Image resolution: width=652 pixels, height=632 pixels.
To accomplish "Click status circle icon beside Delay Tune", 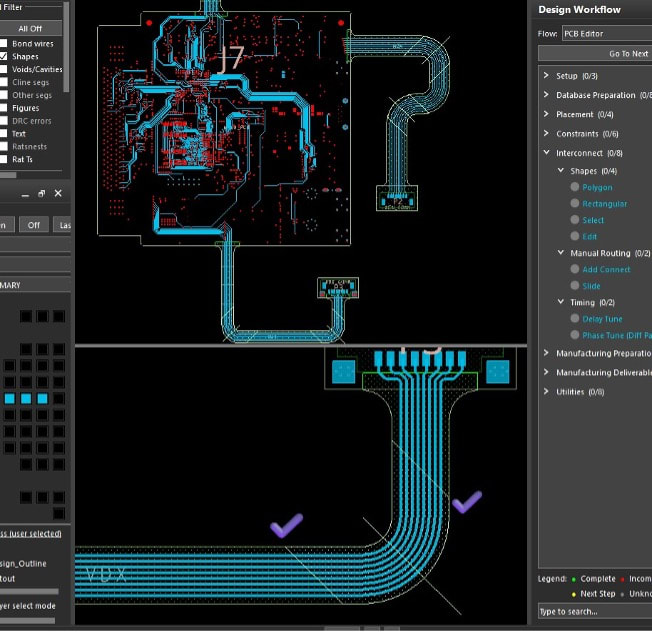I will pos(575,319).
